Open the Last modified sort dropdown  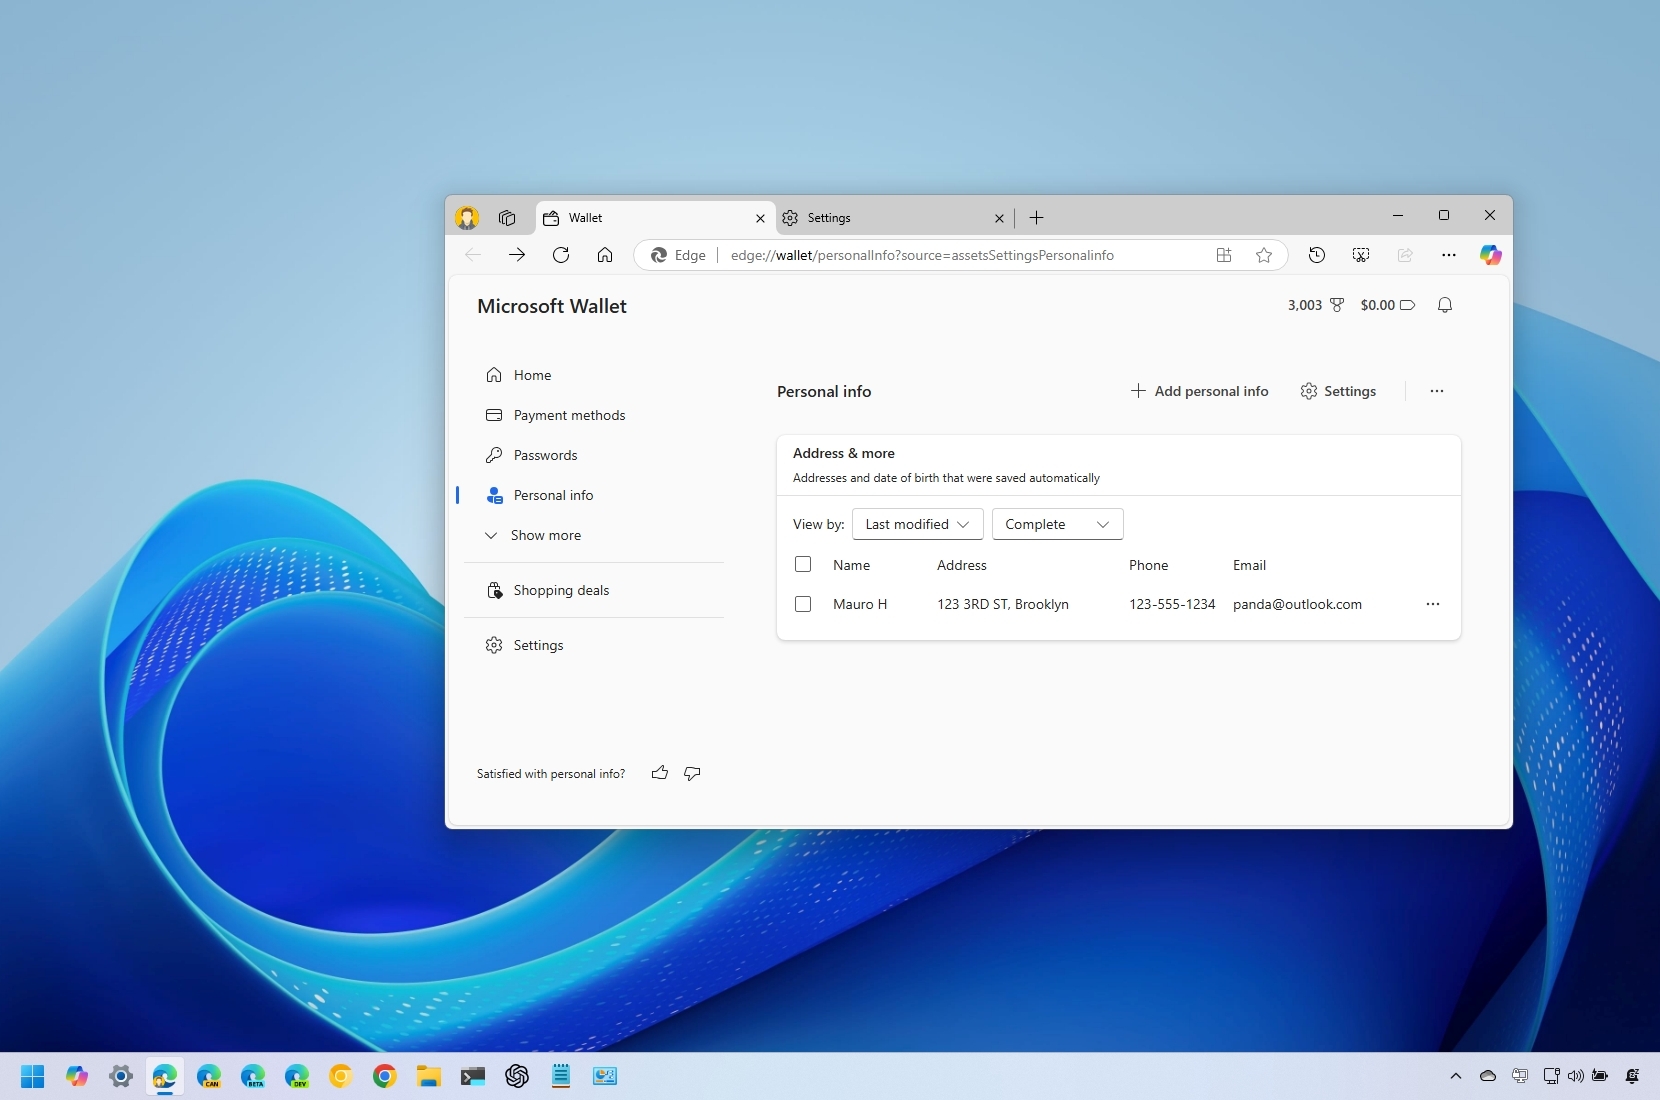[x=917, y=524]
